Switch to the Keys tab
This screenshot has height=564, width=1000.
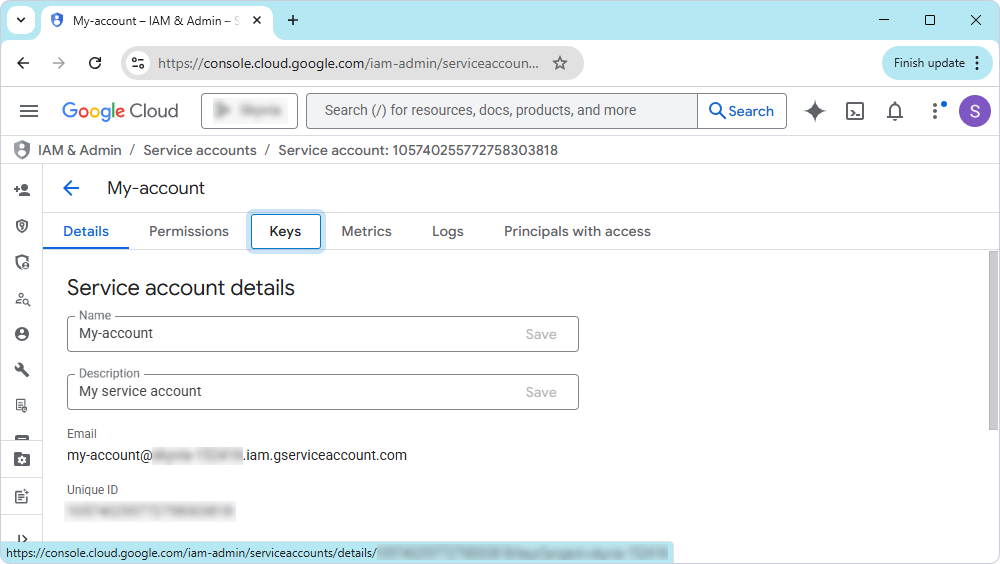pos(285,231)
